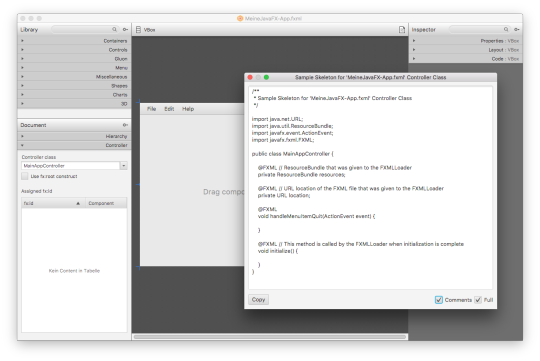Image resolution: width=540 pixels, height=361 pixels.
Task: Click the 'import javafx.fxml.FXML;' line
Action: coord(283,140)
